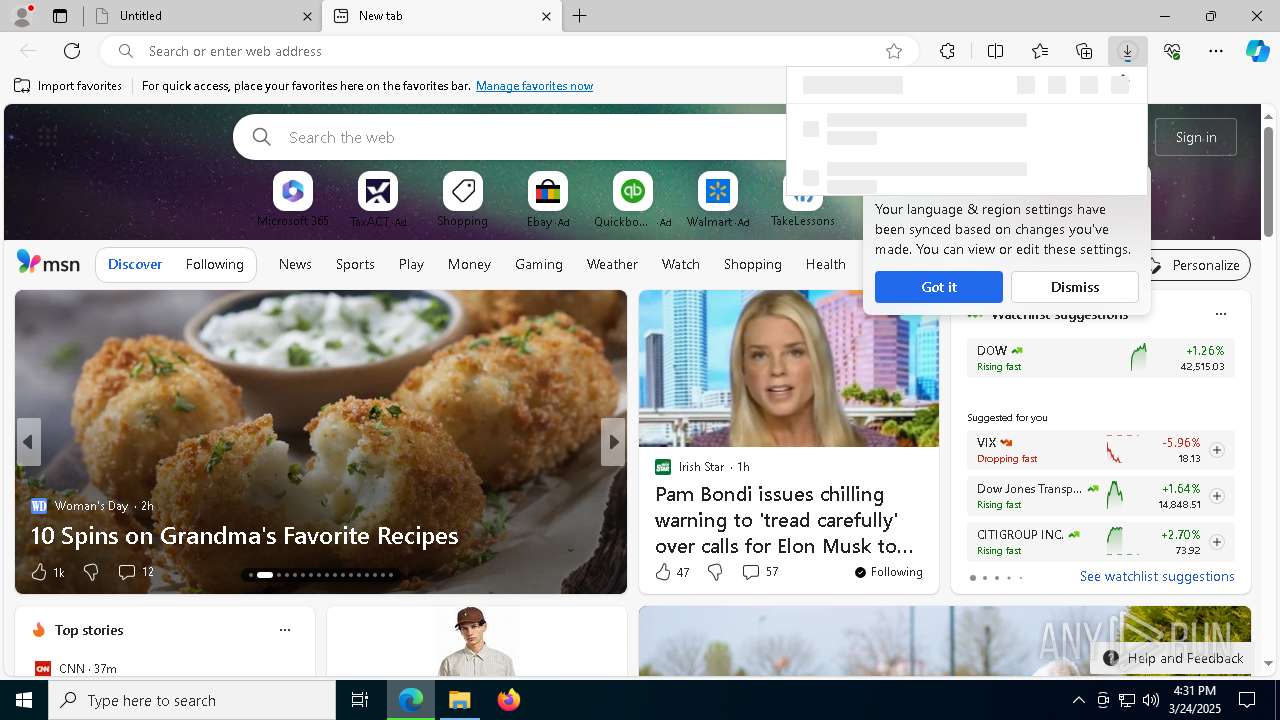Add this page to favorites star
Viewport: 1280px width, 720px height.
point(894,51)
